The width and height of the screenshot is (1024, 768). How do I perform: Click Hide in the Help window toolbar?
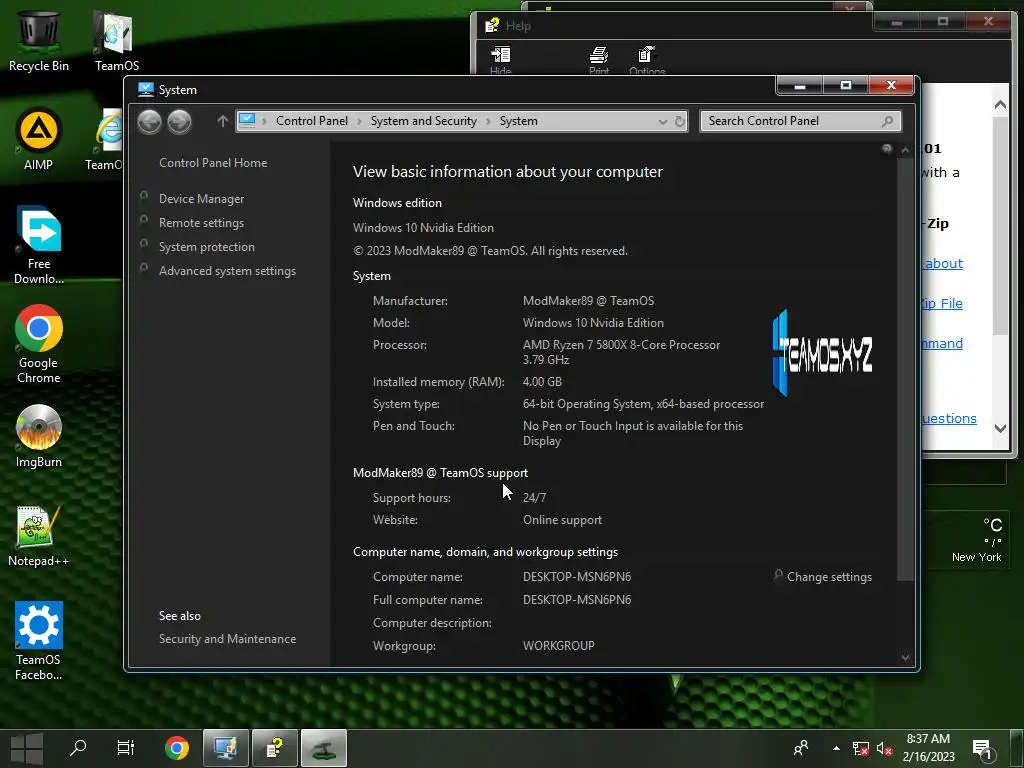coord(501,61)
